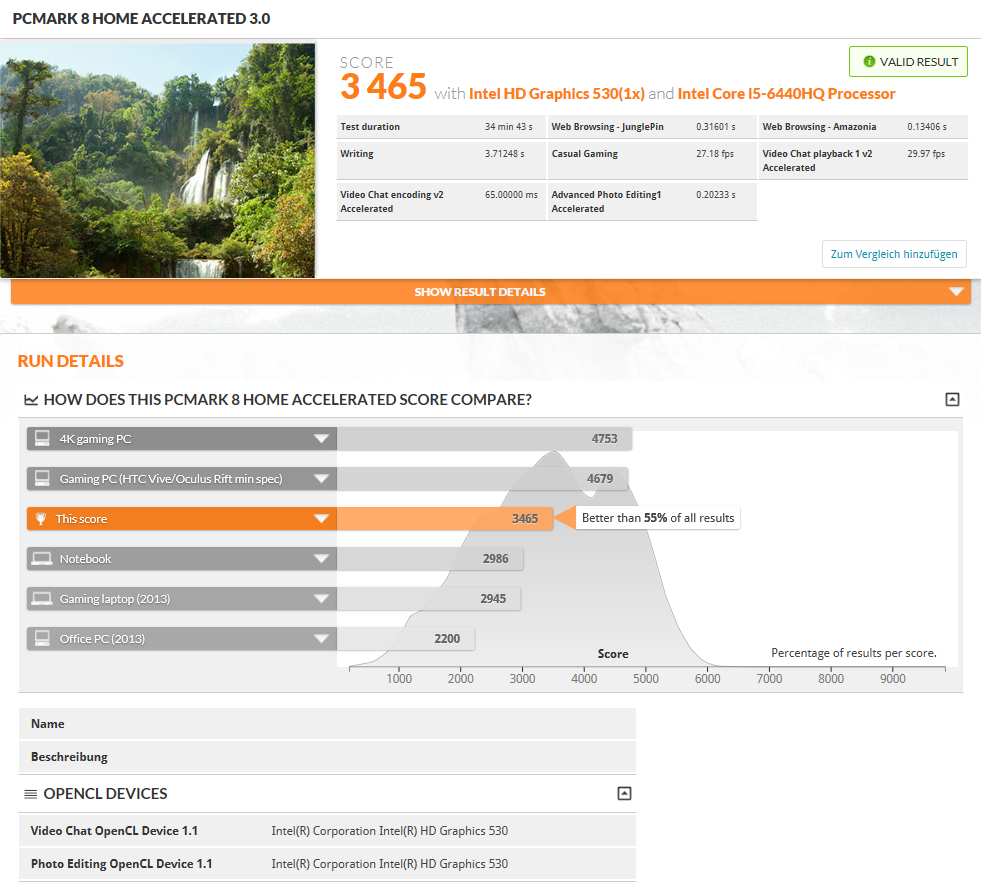The height and width of the screenshot is (886, 981).
Task: Click the trophy icon beside This score
Action: tap(41, 519)
